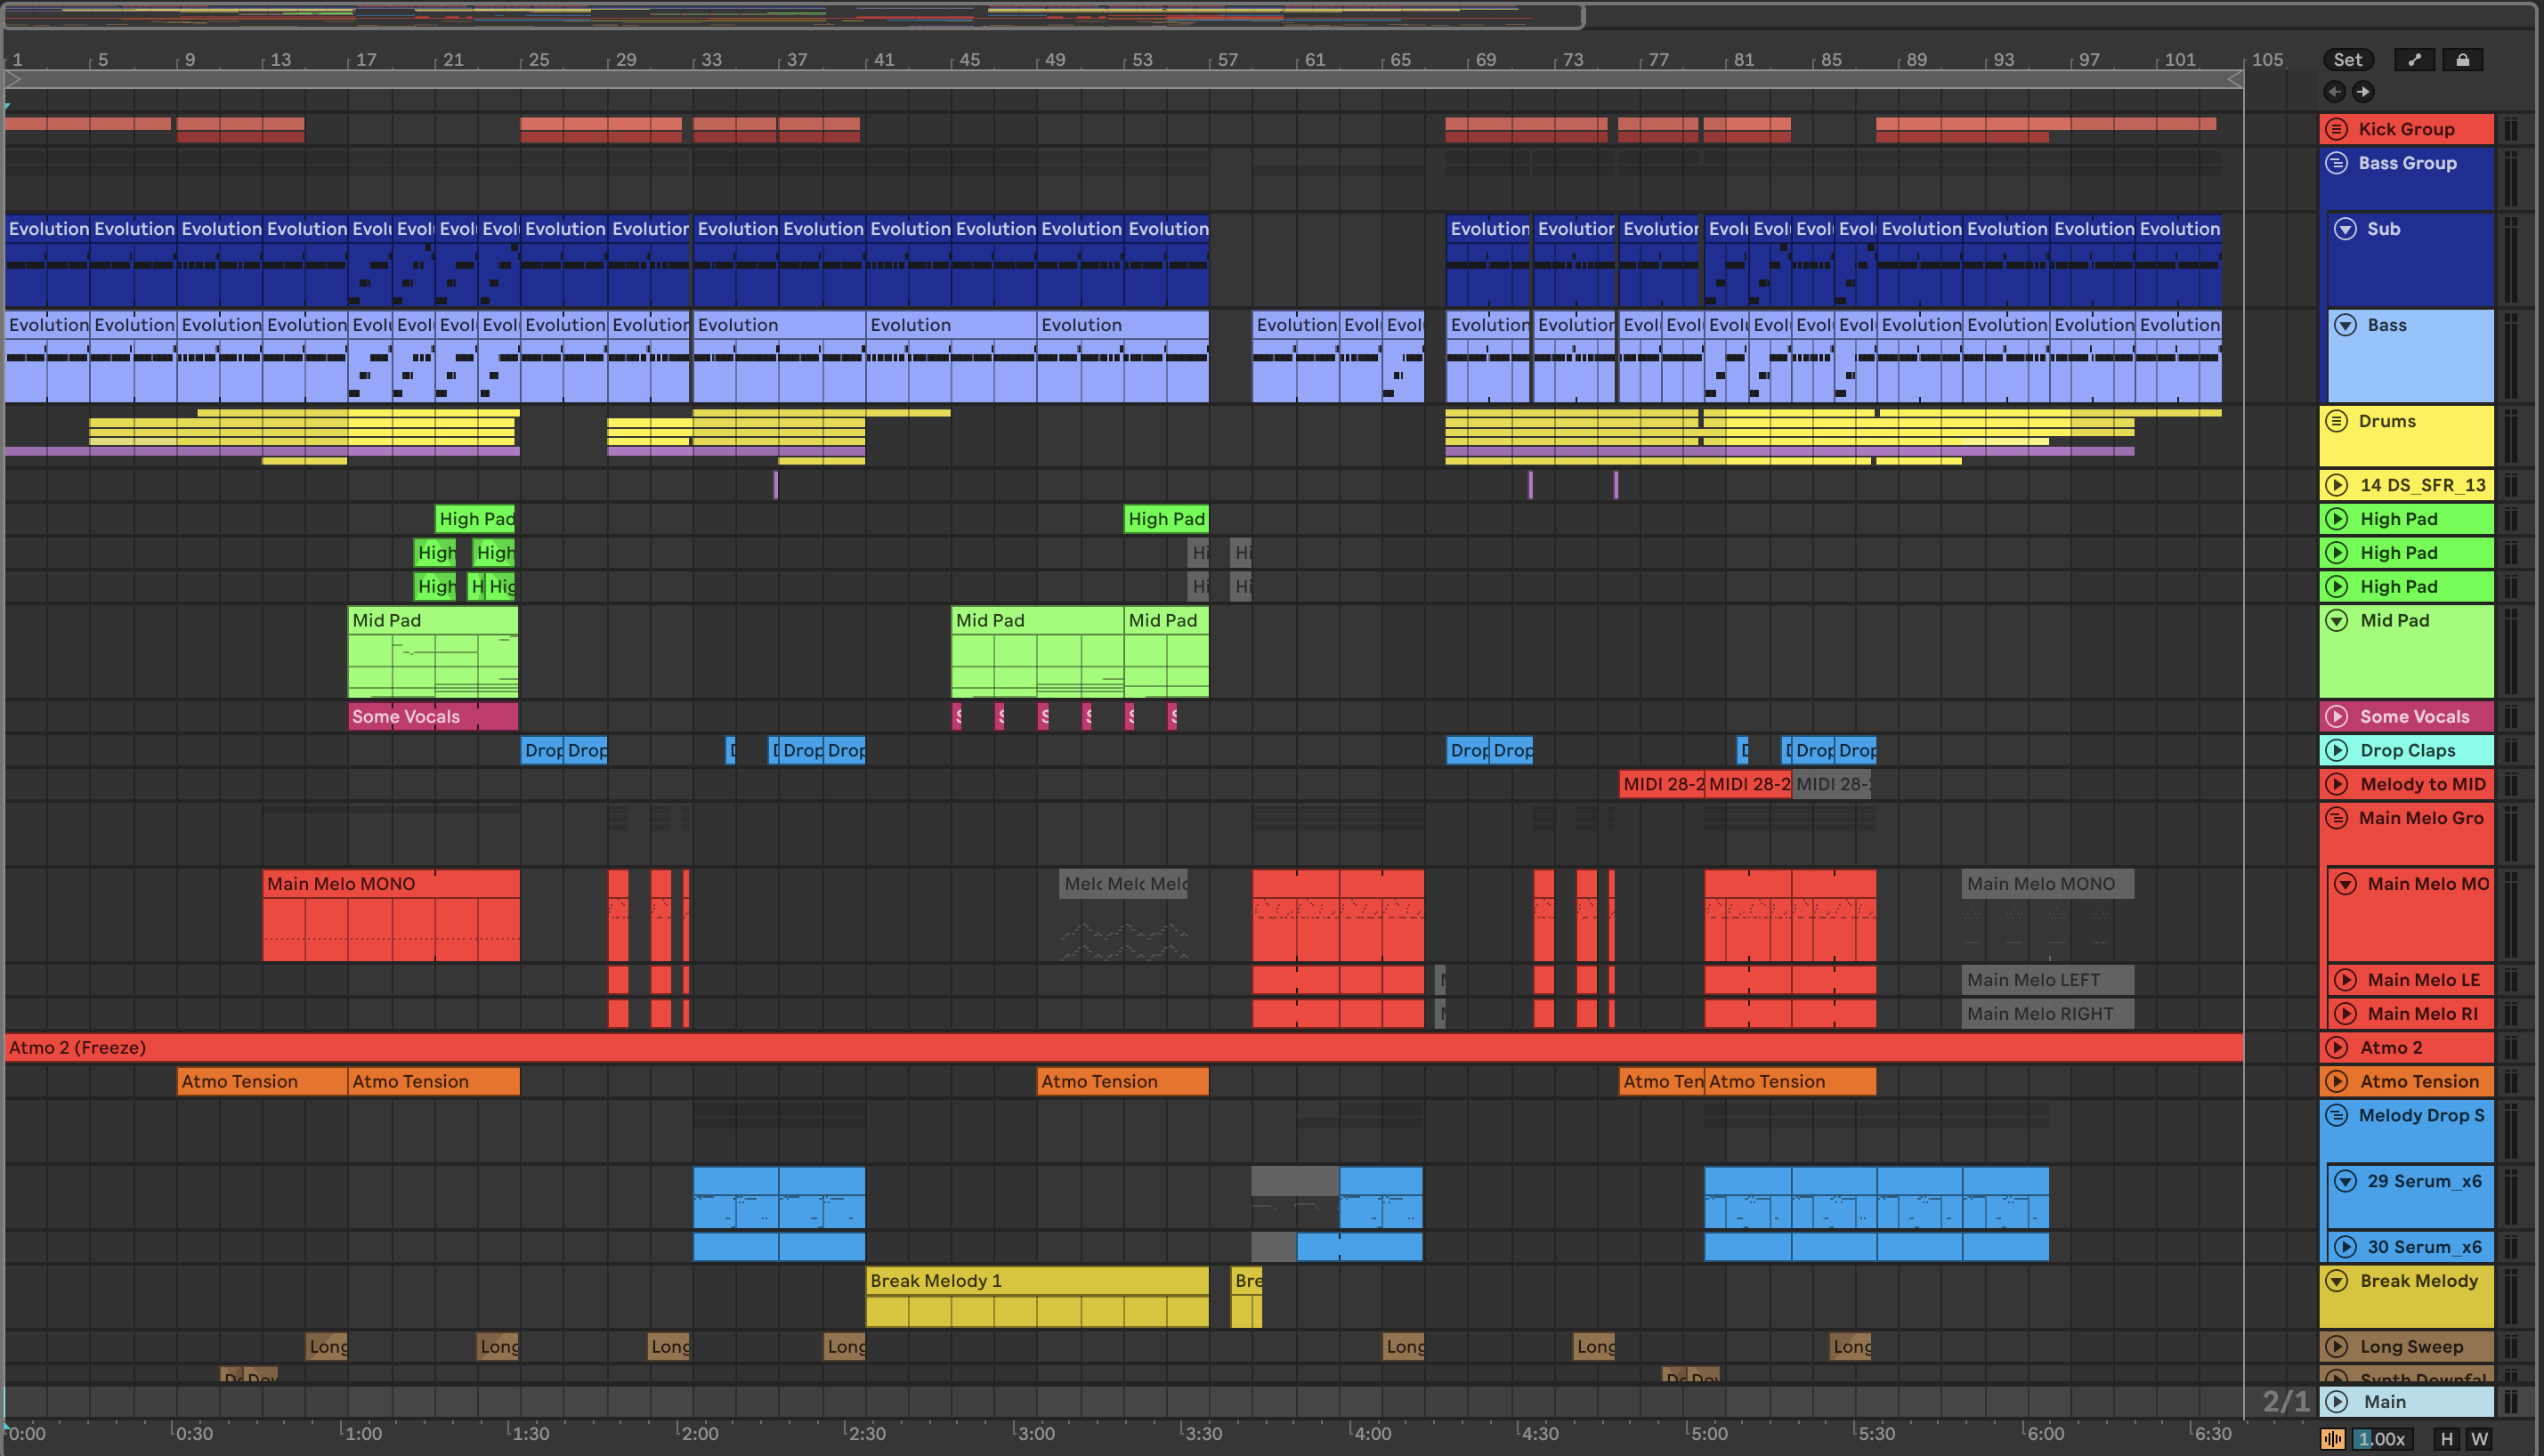
Task: Unfold the Kick Group track
Action: pos(2336,129)
